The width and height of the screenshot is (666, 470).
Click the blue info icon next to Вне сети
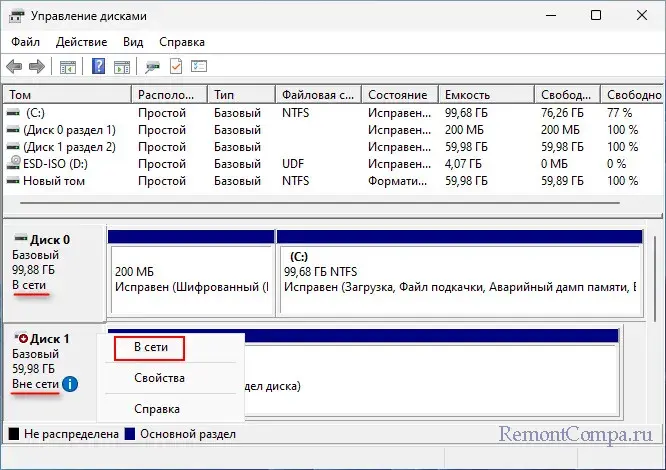click(69, 383)
